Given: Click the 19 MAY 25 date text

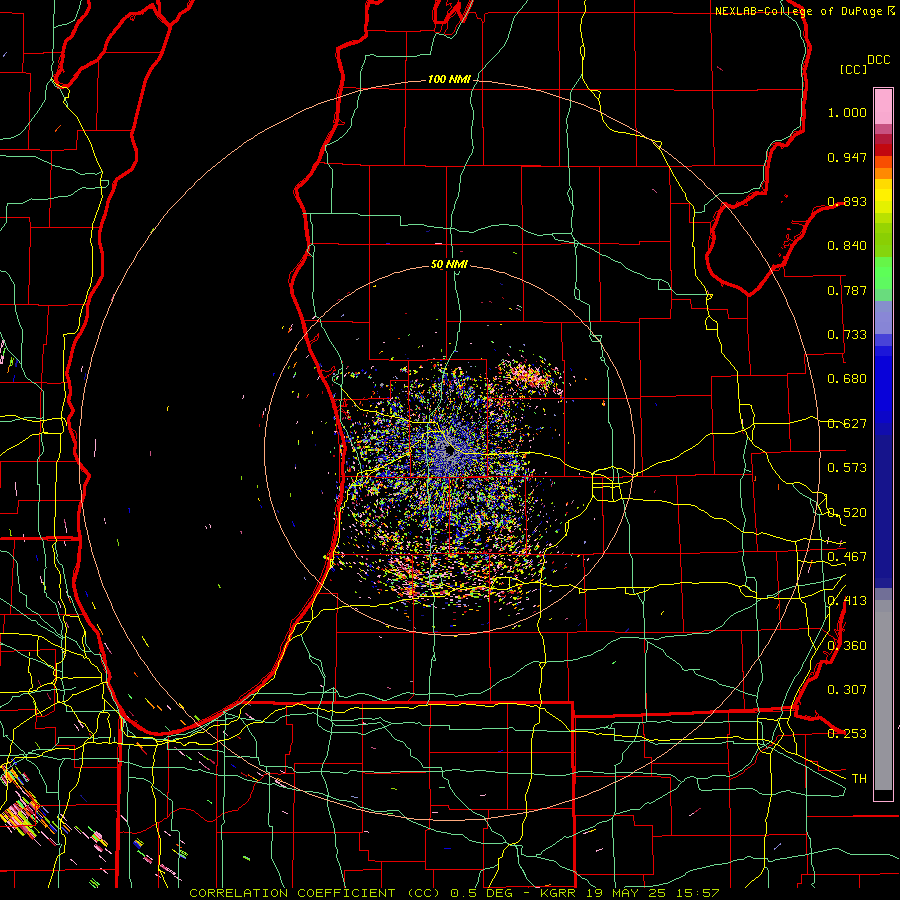Looking at the screenshot, I should tap(625, 893).
